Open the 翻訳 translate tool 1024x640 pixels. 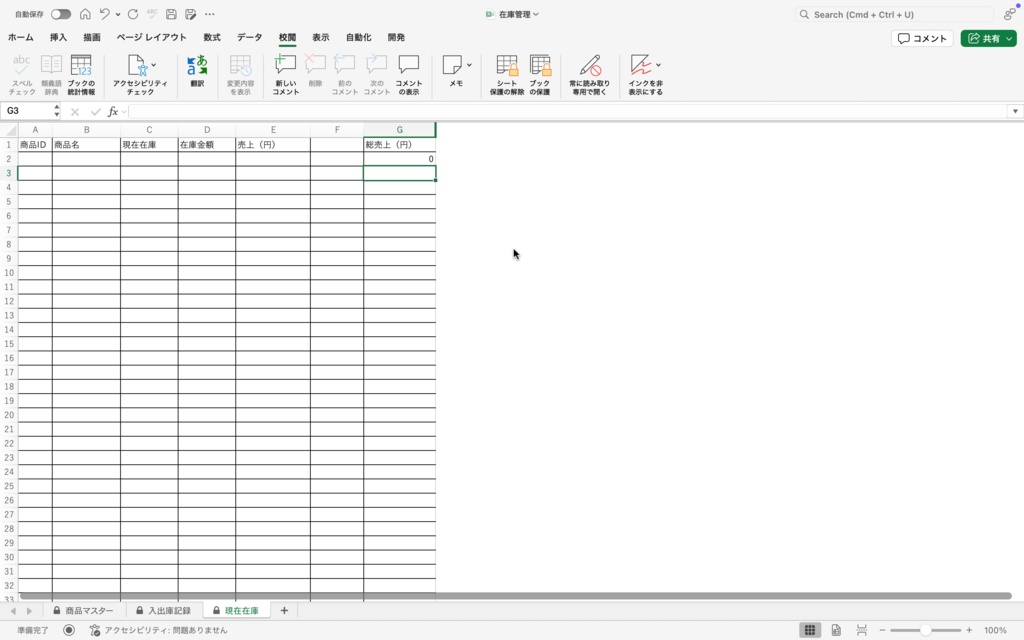pos(197,71)
